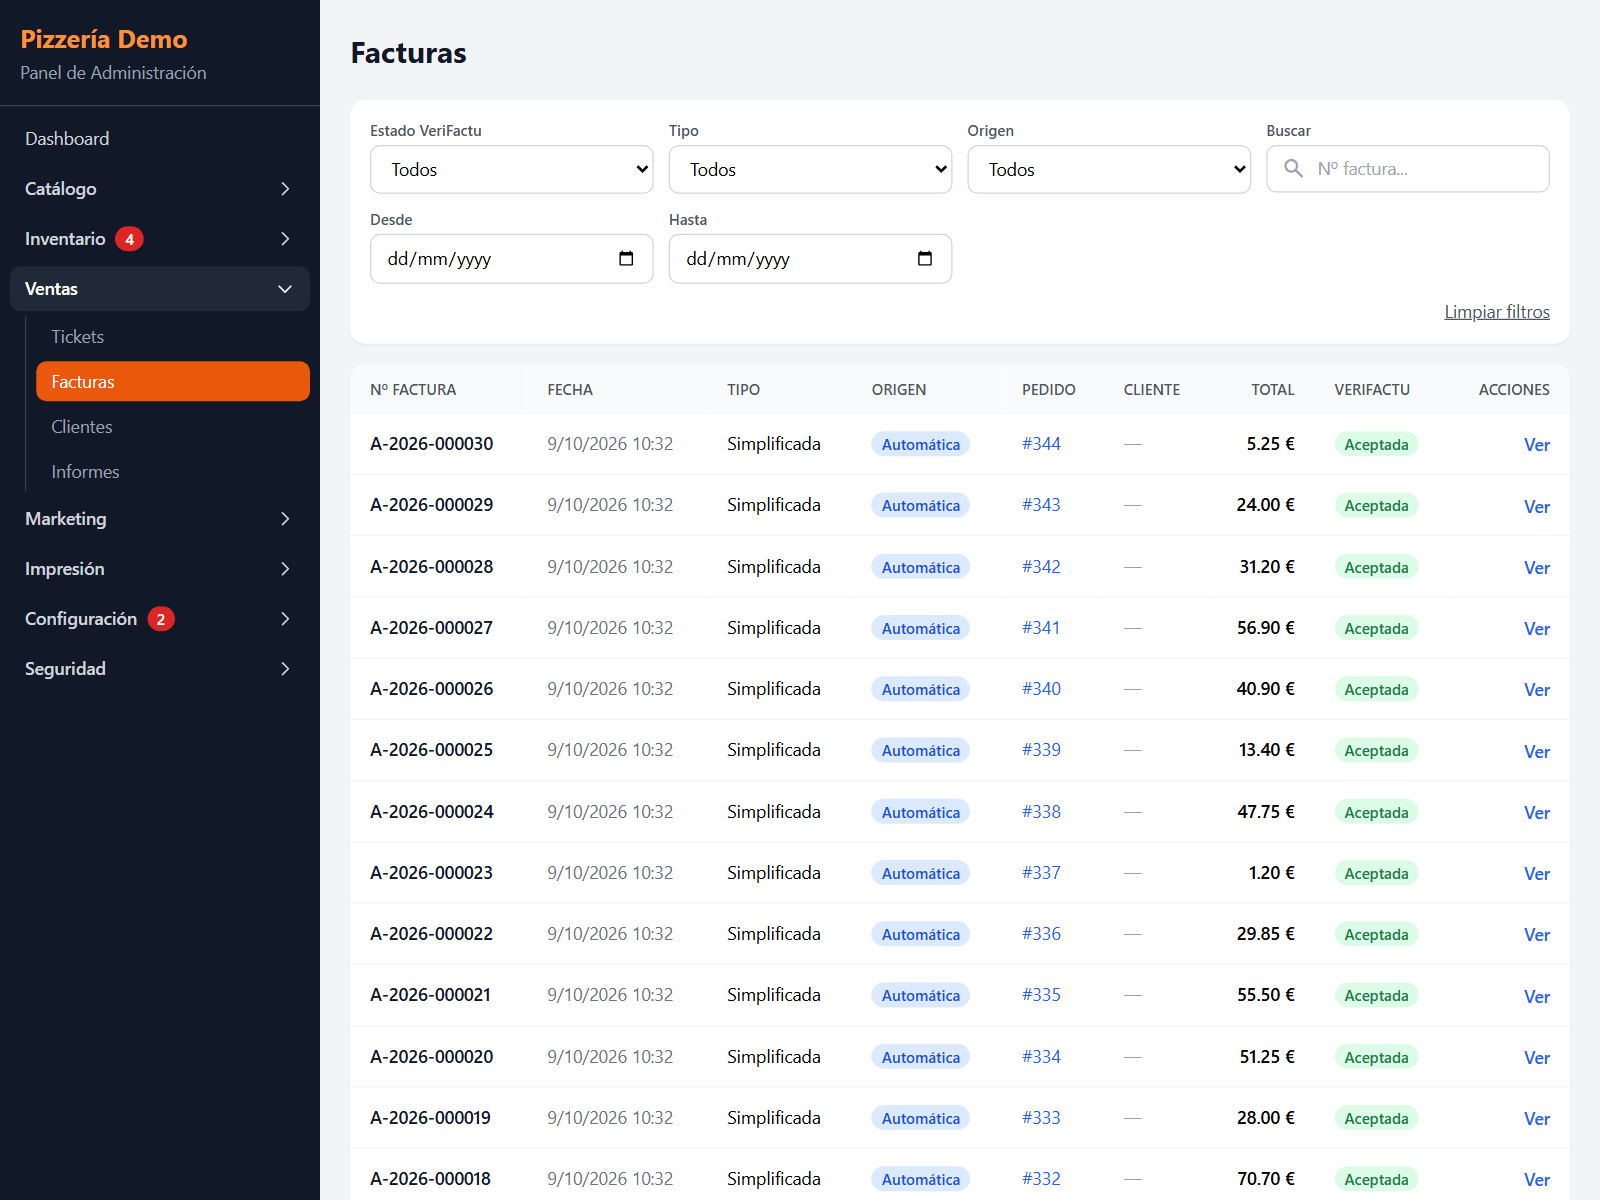1600x1200 pixels.
Task: Click Pizzería Demo title
Action: click(x=104, y=39)
